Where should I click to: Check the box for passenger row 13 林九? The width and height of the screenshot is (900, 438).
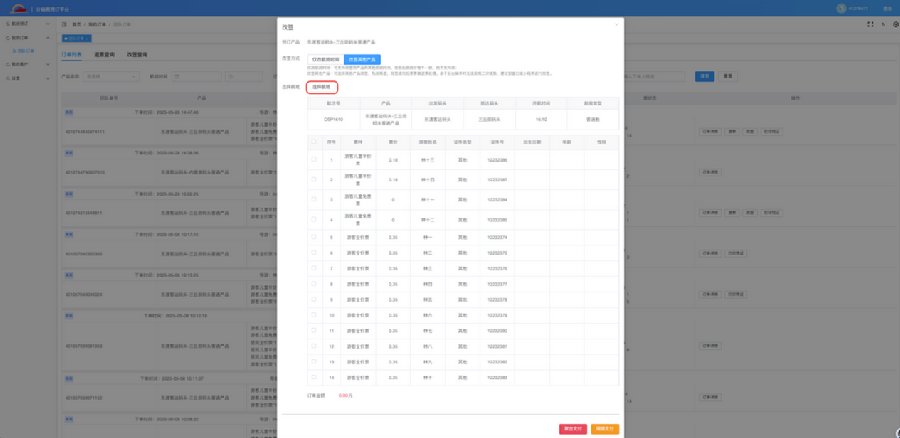point(313,362)
